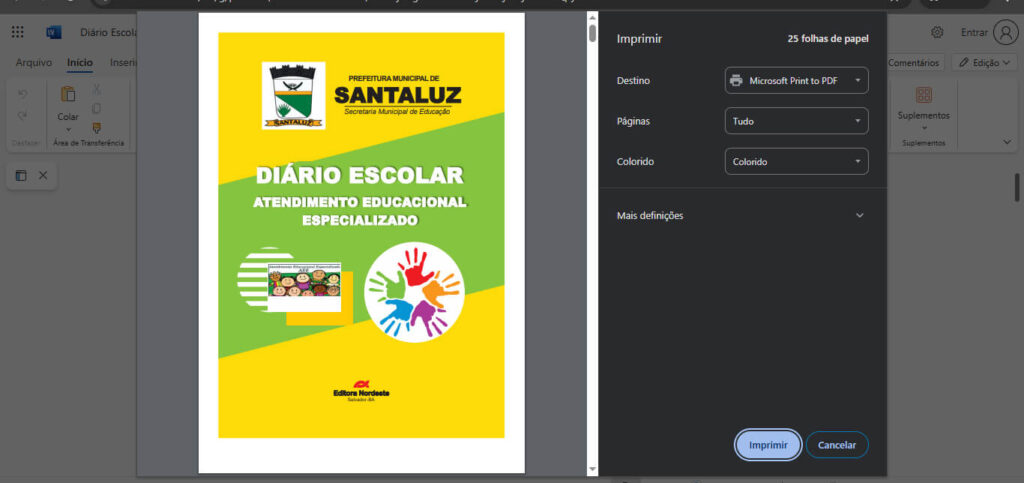Open the Edição mode dropdown

[x=984, y=63]
